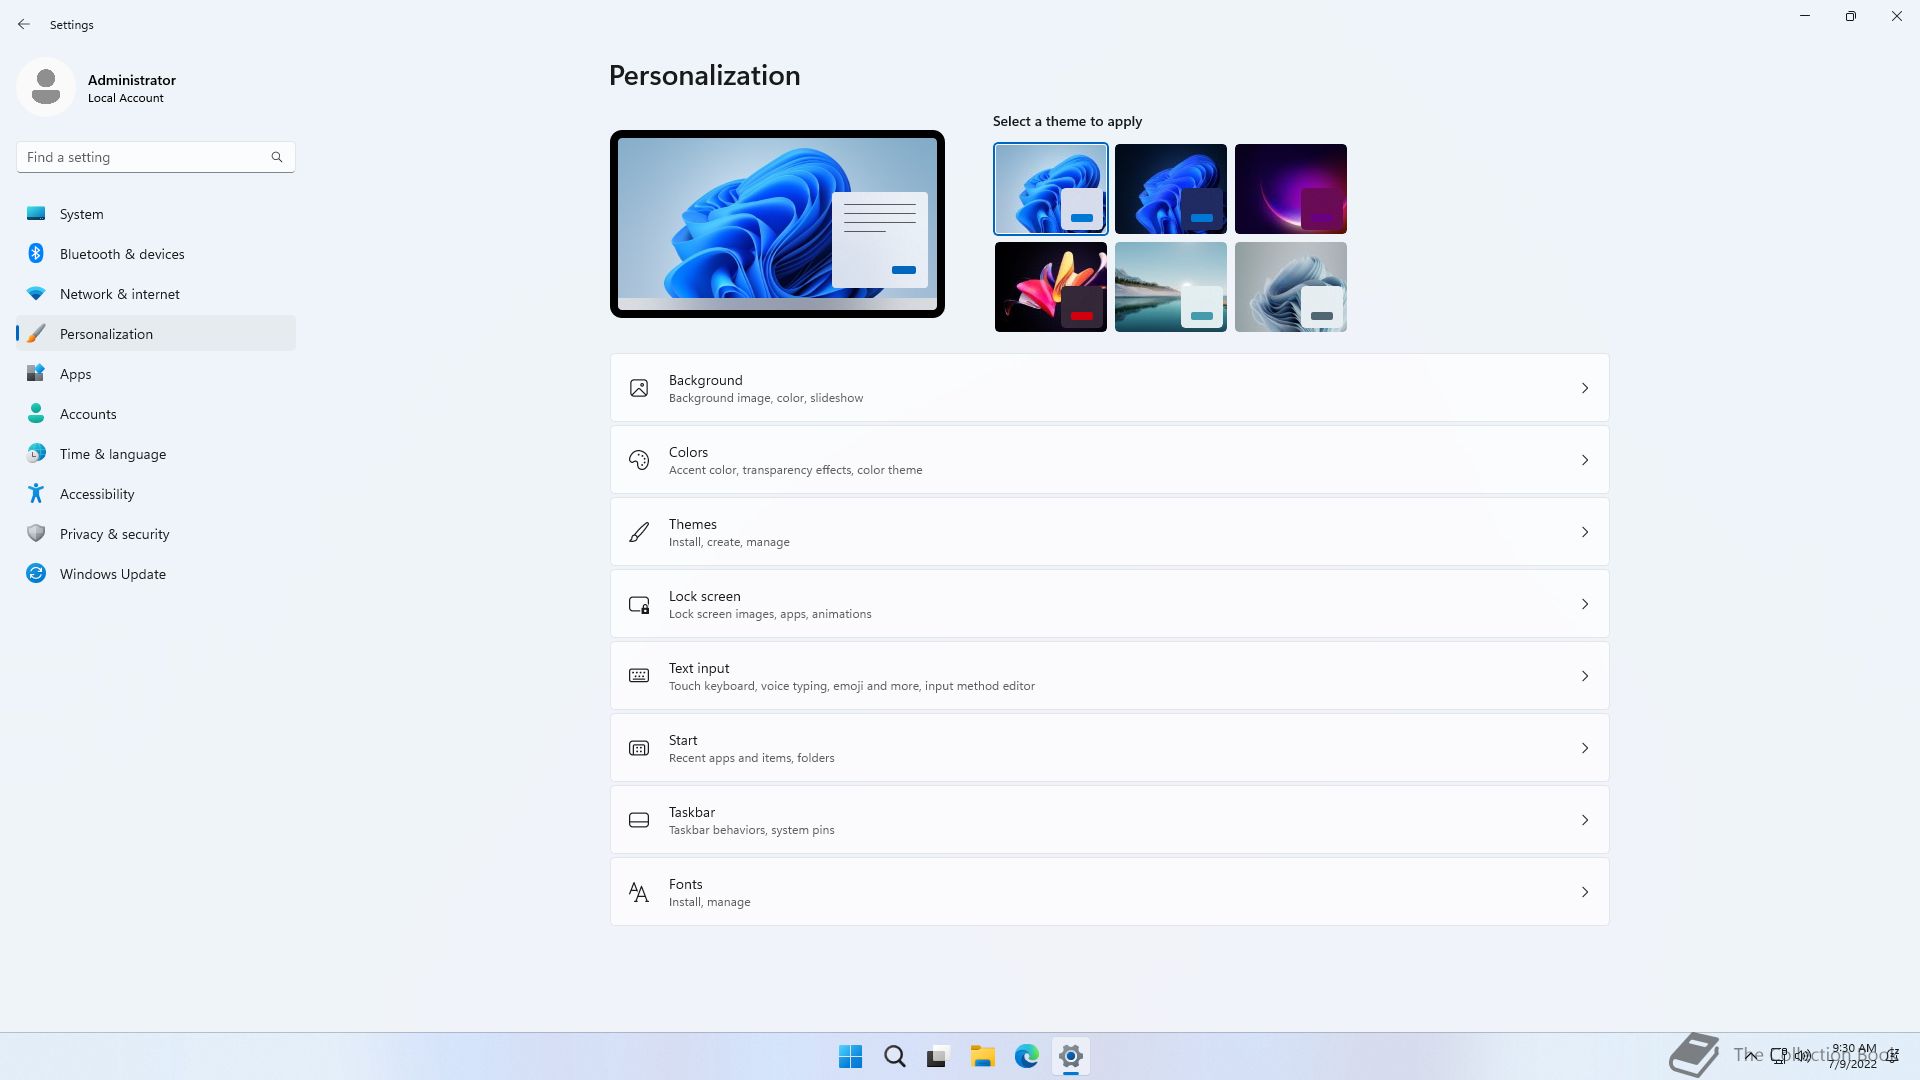Apply the dark Windows bloom theme
Screen dimensions: 1920x1080
1170,189
